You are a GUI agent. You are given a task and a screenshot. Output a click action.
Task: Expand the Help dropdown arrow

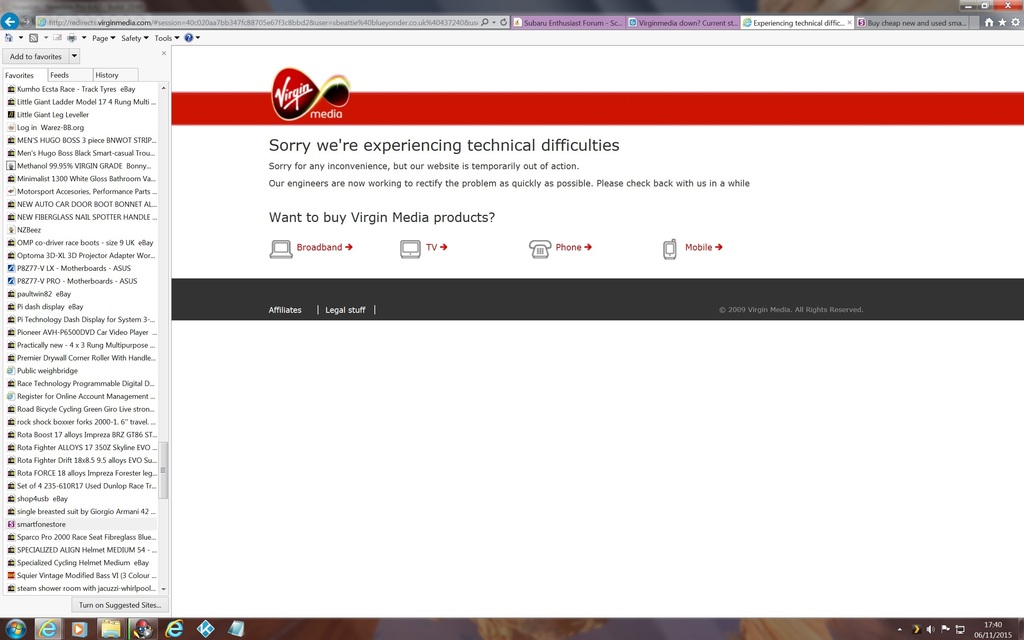click(198, 38)
